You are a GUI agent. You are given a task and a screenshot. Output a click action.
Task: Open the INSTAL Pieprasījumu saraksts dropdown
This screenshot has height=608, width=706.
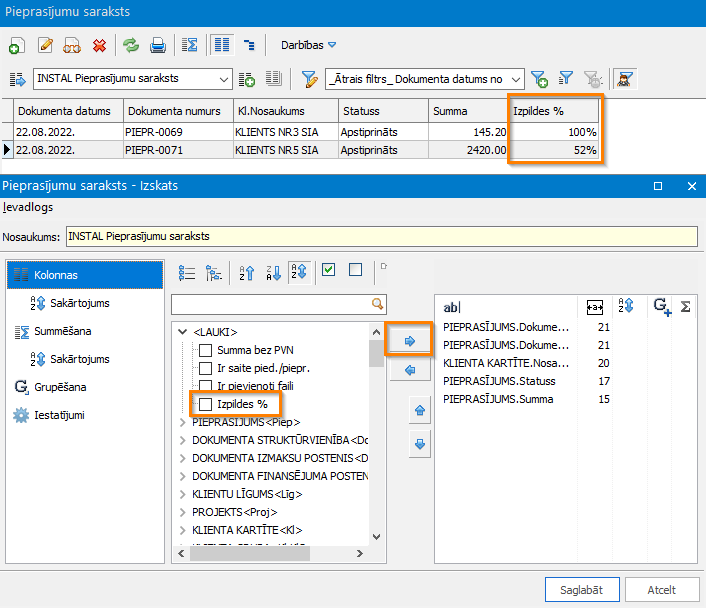[x=223, y=79]
